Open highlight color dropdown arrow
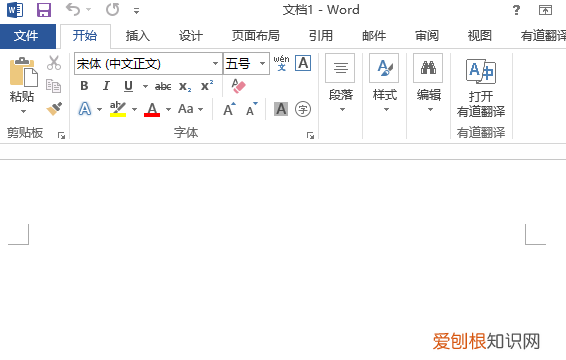The width and height of the screenshot is (566, 360). (x=134, y=109)
